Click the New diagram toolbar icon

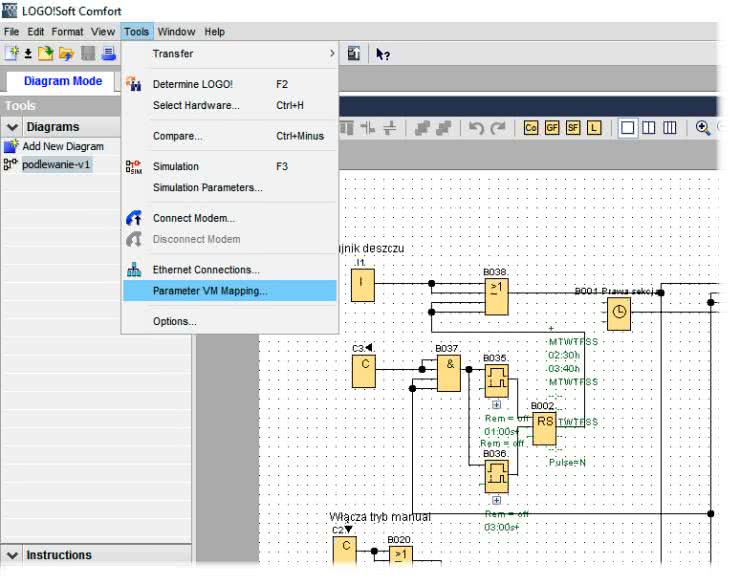click(12, 54)
